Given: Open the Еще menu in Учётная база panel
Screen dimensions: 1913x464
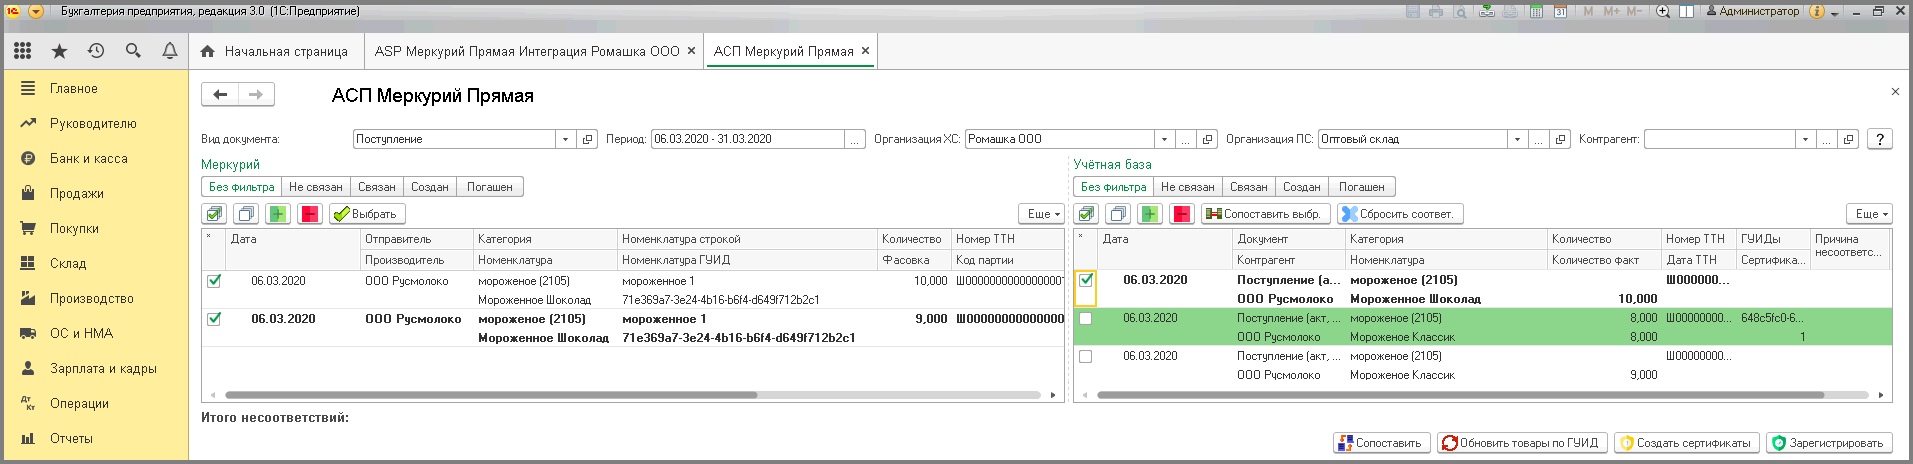Looking at the screenshot, I should (x=1870, y=214).
